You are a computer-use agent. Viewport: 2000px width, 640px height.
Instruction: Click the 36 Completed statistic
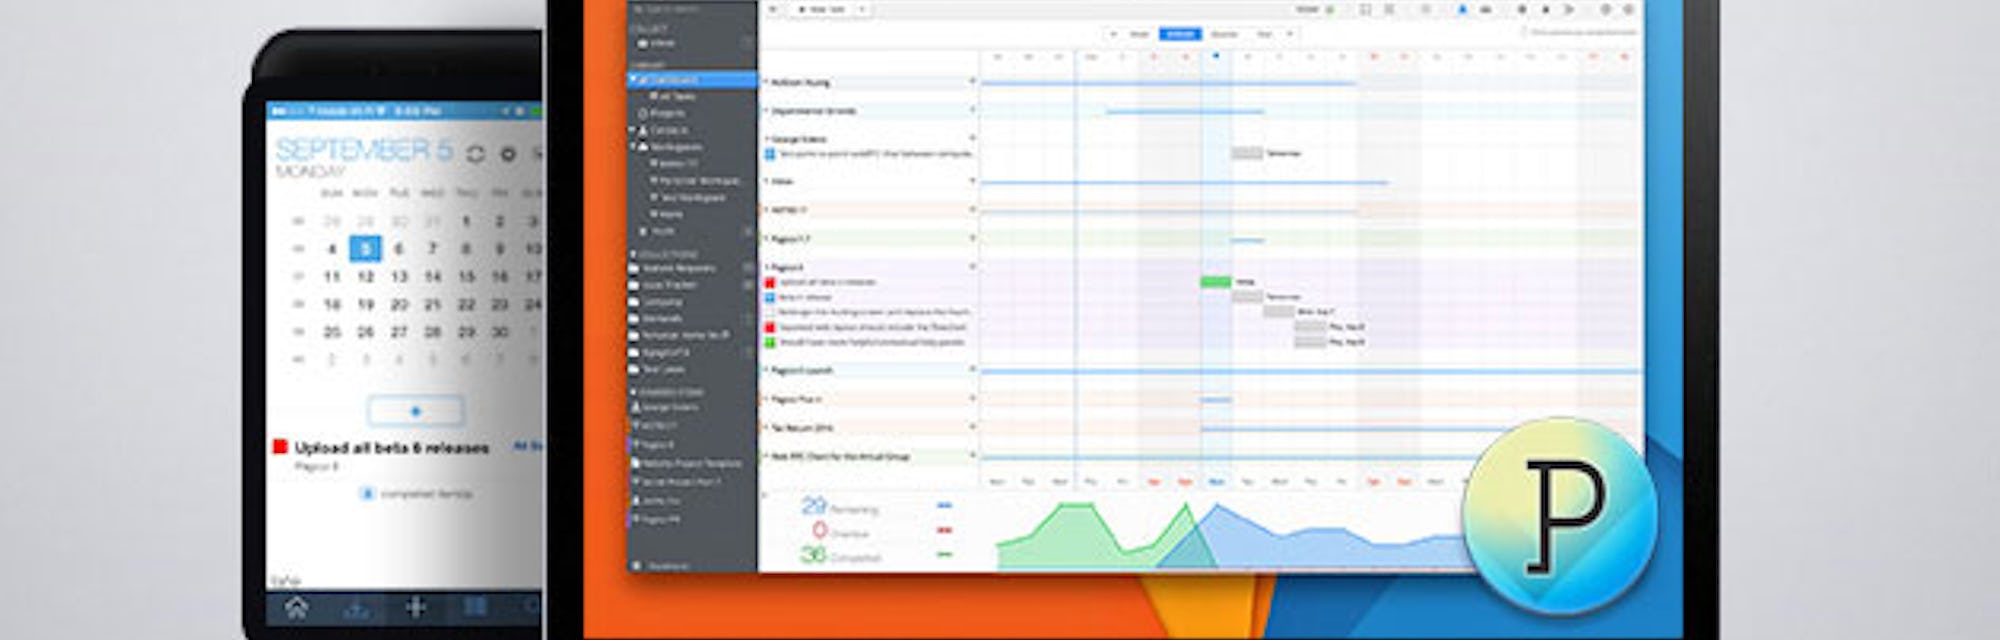[840, 554]
